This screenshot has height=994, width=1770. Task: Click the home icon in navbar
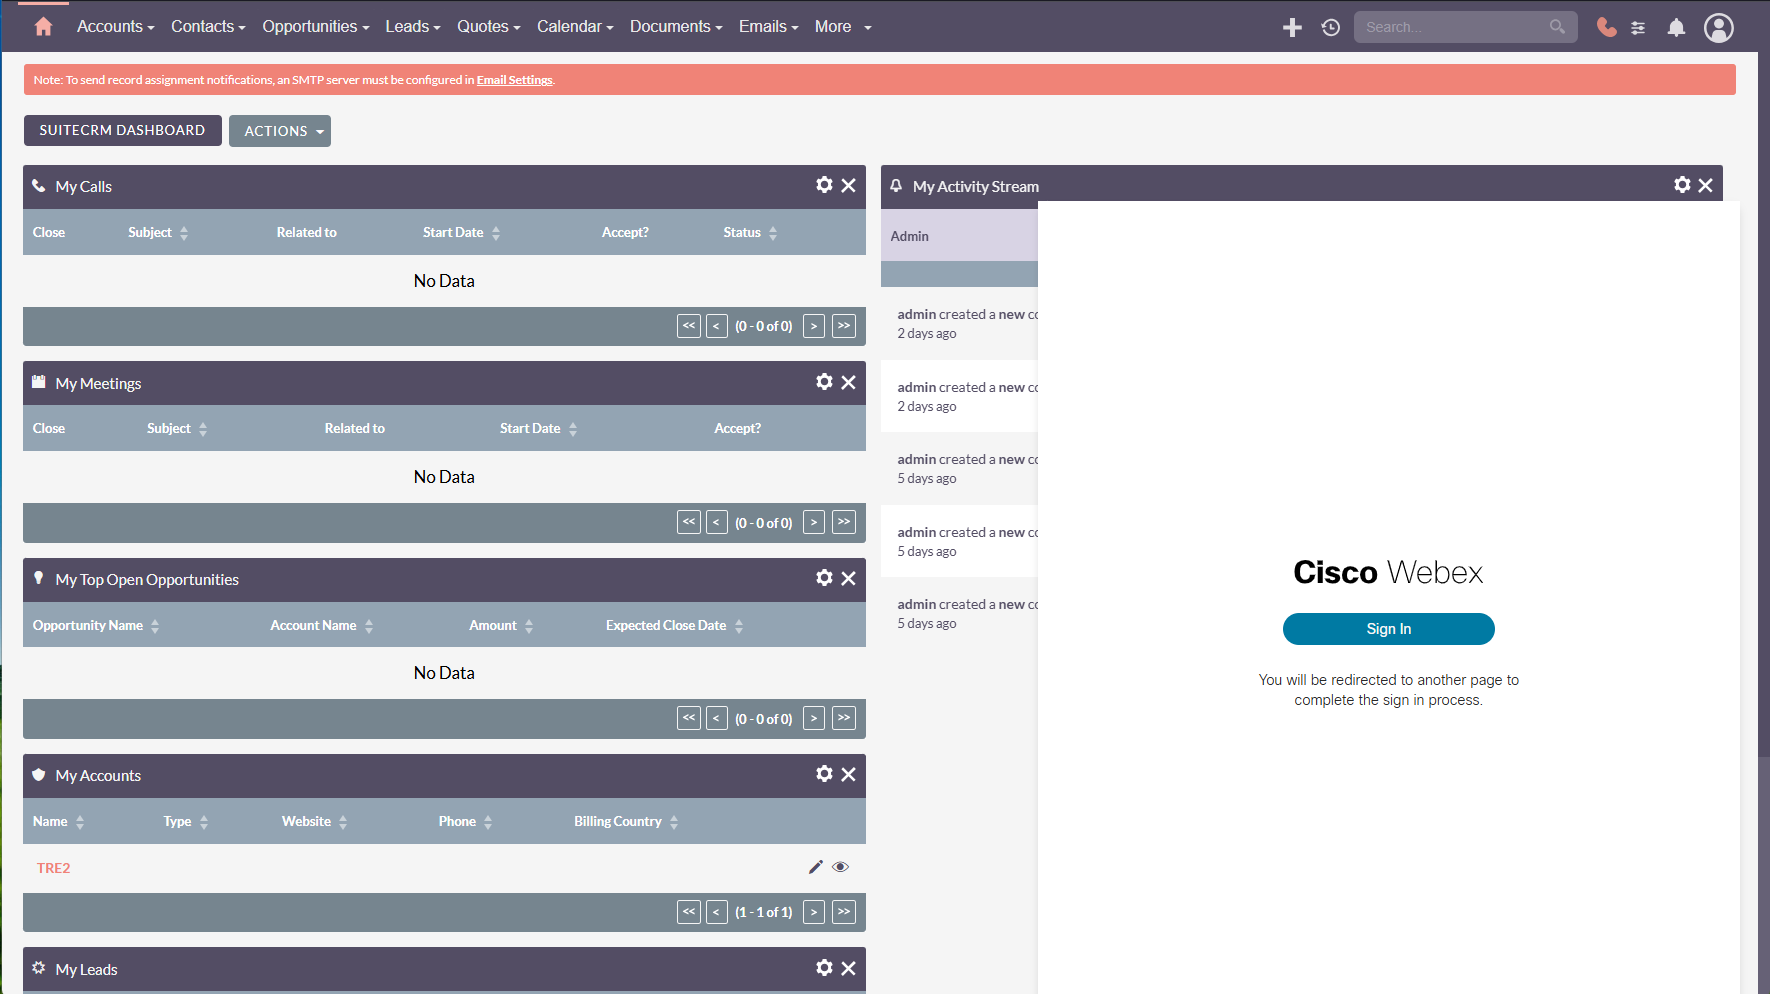pyautogui.click(x=43, y=27)
